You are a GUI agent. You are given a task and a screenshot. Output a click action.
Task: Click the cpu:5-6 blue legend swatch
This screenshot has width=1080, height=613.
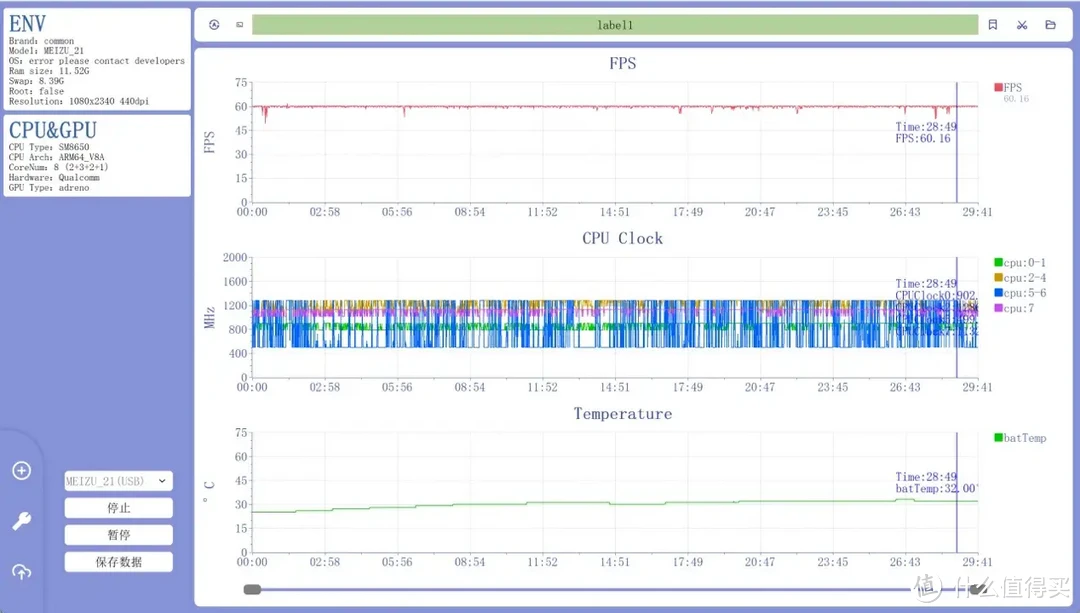coord(998,292)
